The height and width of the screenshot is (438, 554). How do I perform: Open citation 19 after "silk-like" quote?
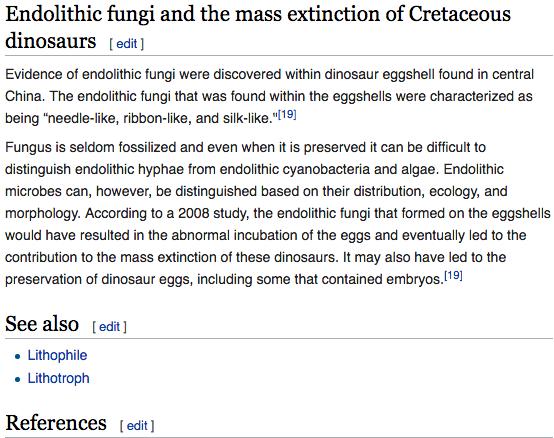287,114
